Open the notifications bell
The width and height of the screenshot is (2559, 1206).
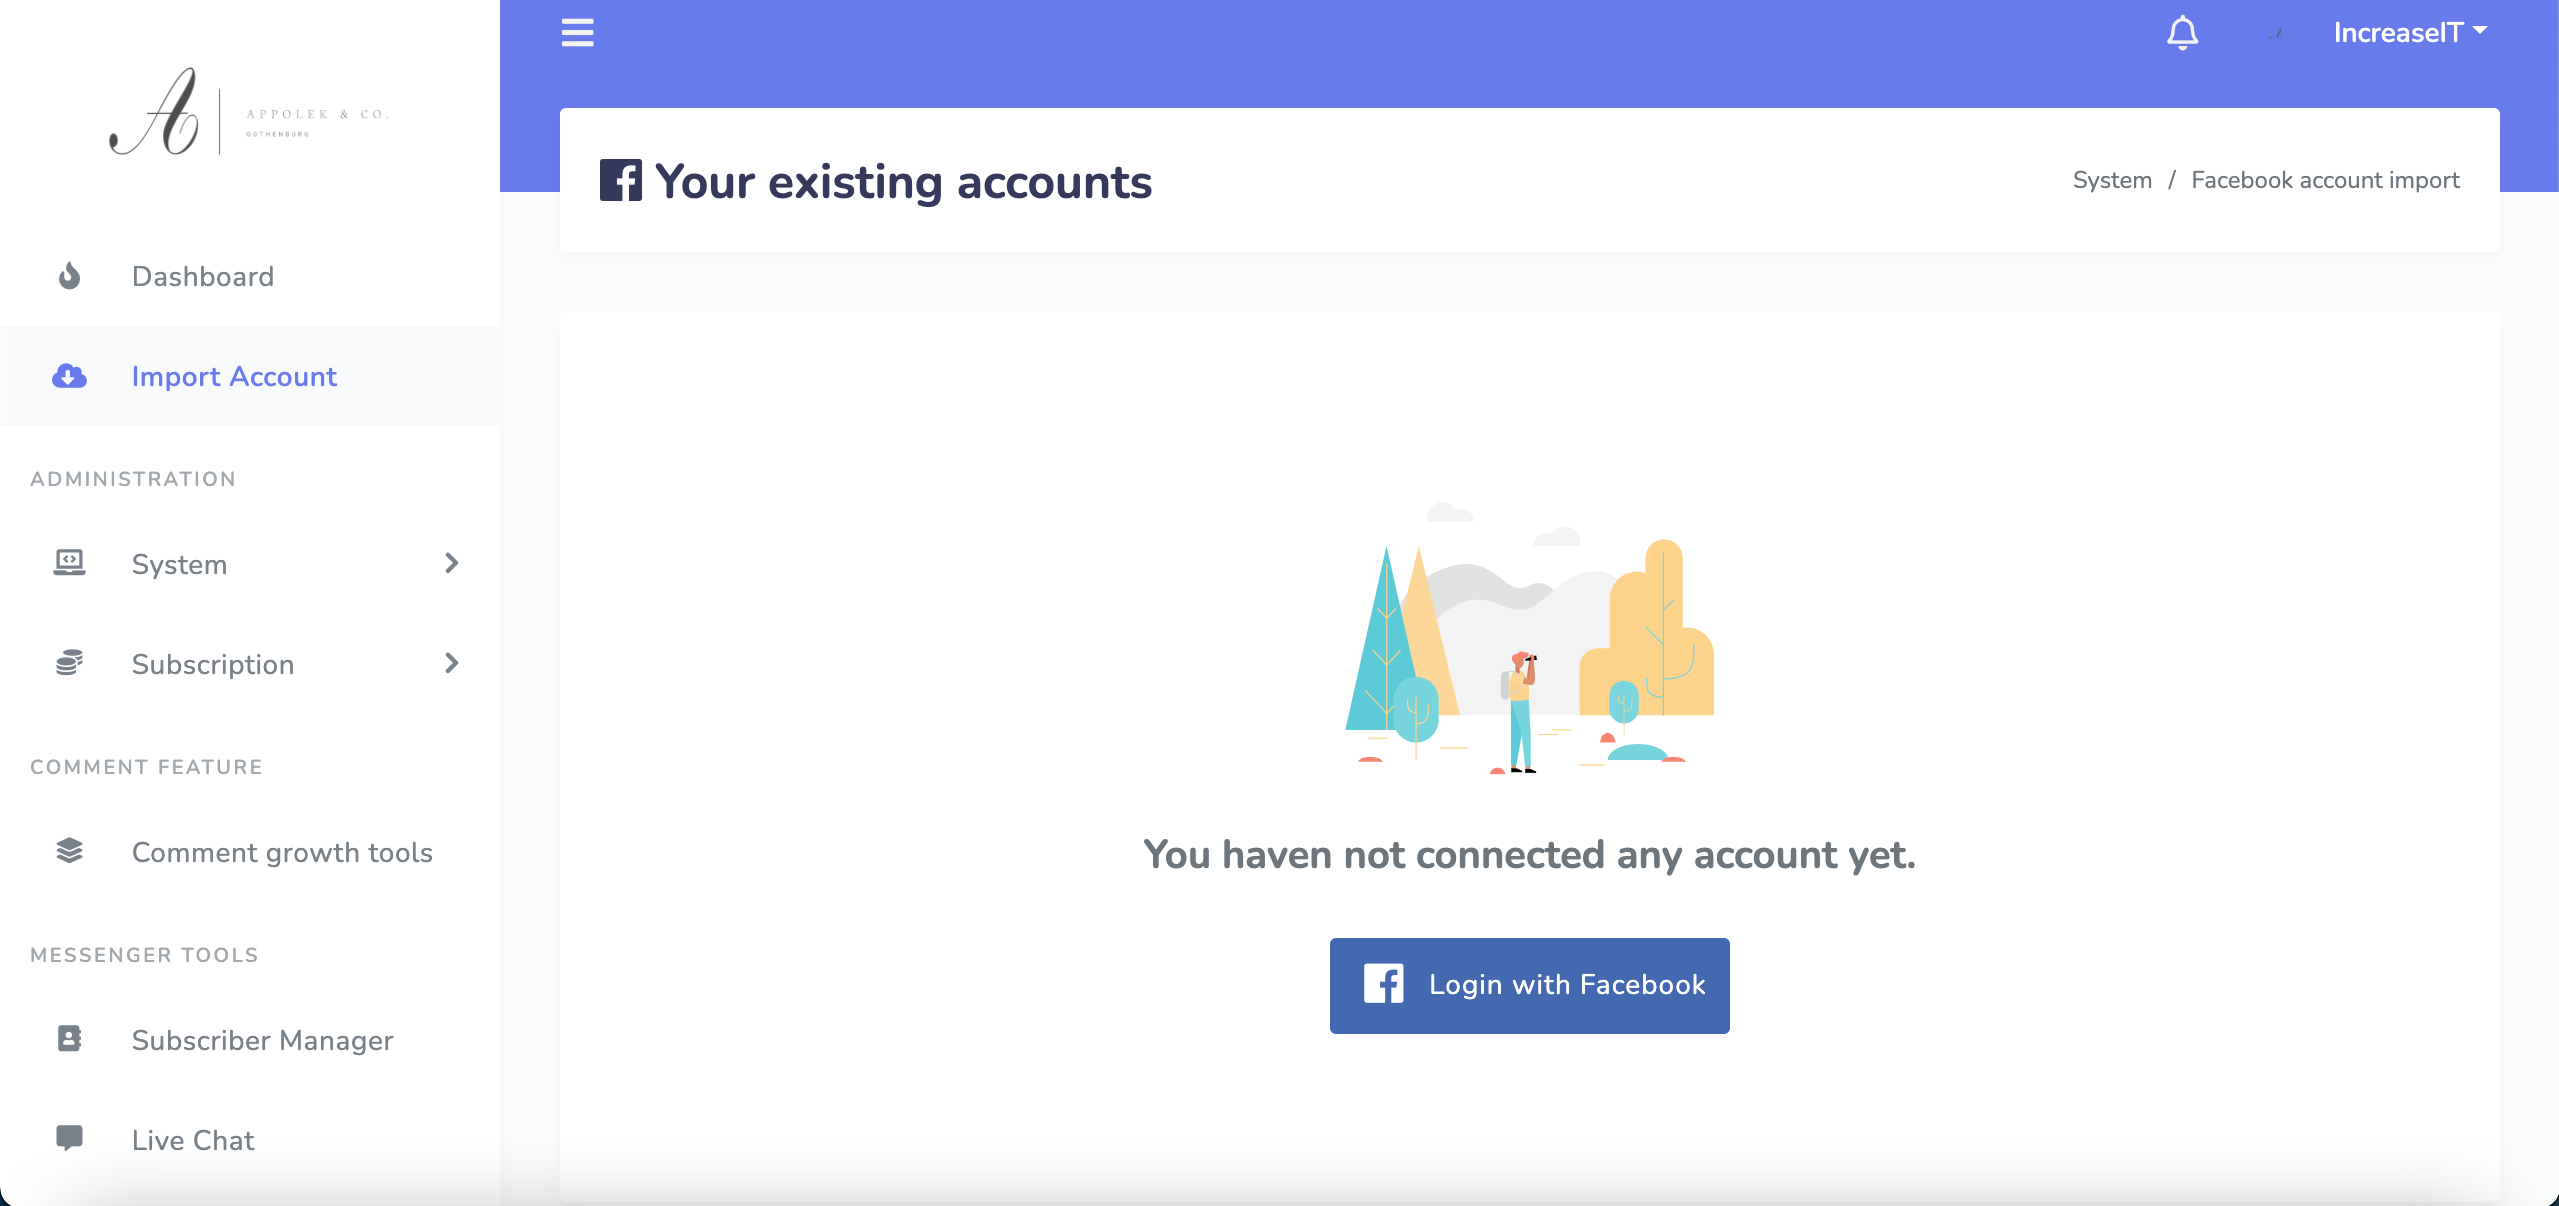(2182, 33)
